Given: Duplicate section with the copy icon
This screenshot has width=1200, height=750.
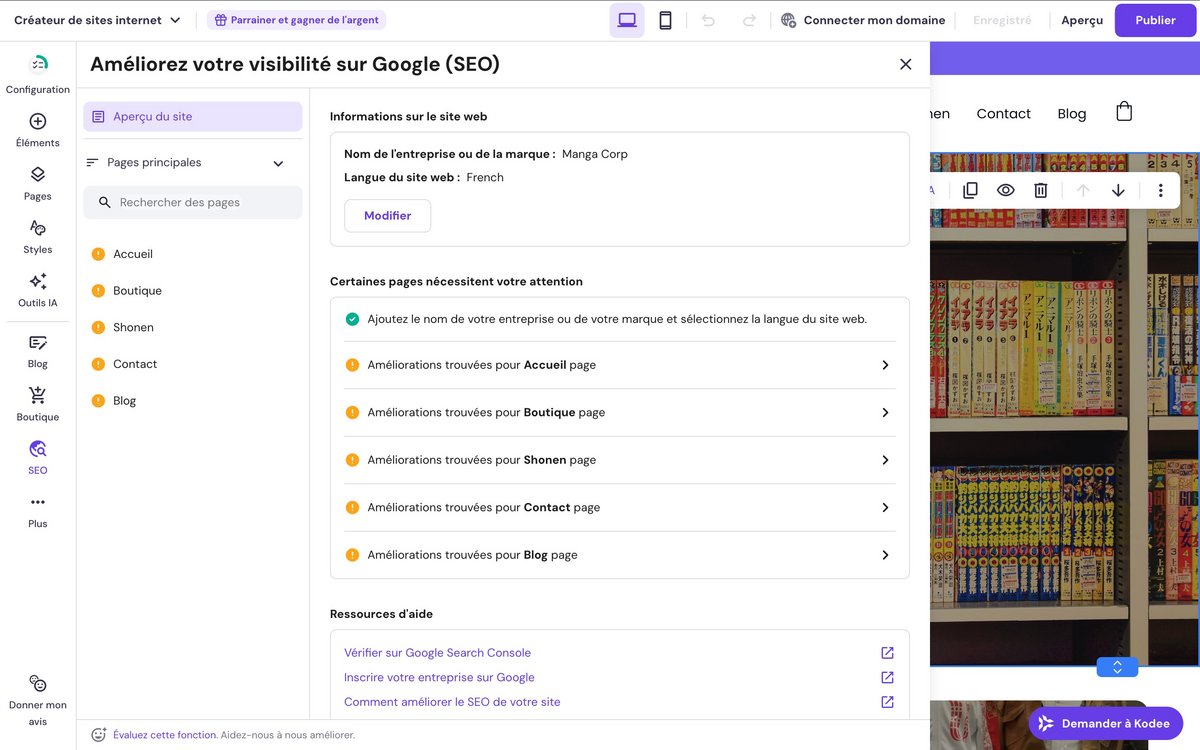Looking at the screenshot, I should 970,190.
